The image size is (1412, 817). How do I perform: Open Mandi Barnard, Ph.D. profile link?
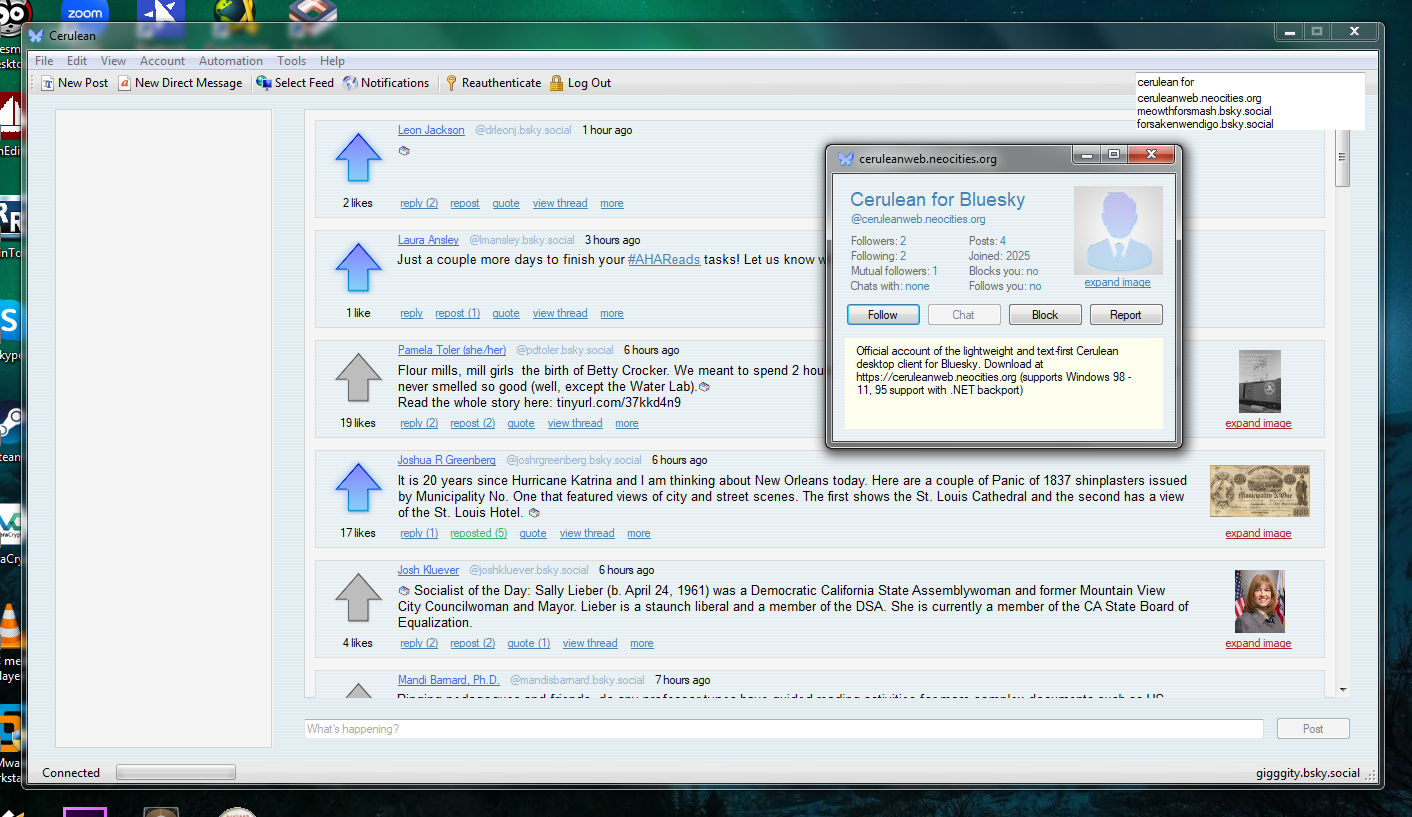point(449,680)
